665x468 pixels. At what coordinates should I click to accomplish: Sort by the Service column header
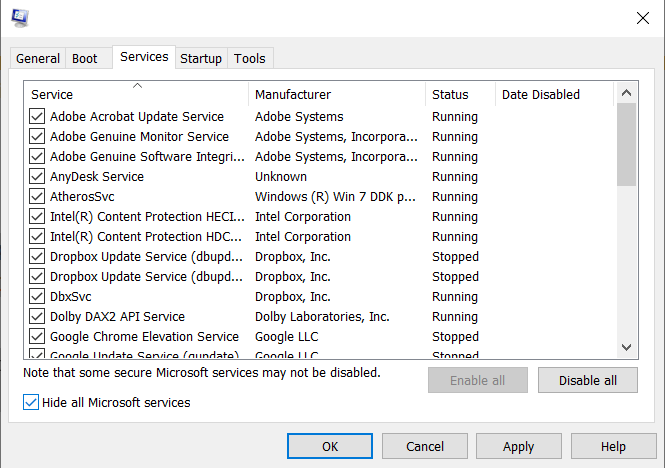coord(137,94)
